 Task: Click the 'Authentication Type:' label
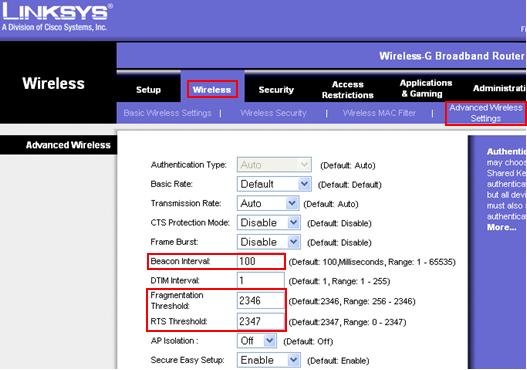point(189,165)
